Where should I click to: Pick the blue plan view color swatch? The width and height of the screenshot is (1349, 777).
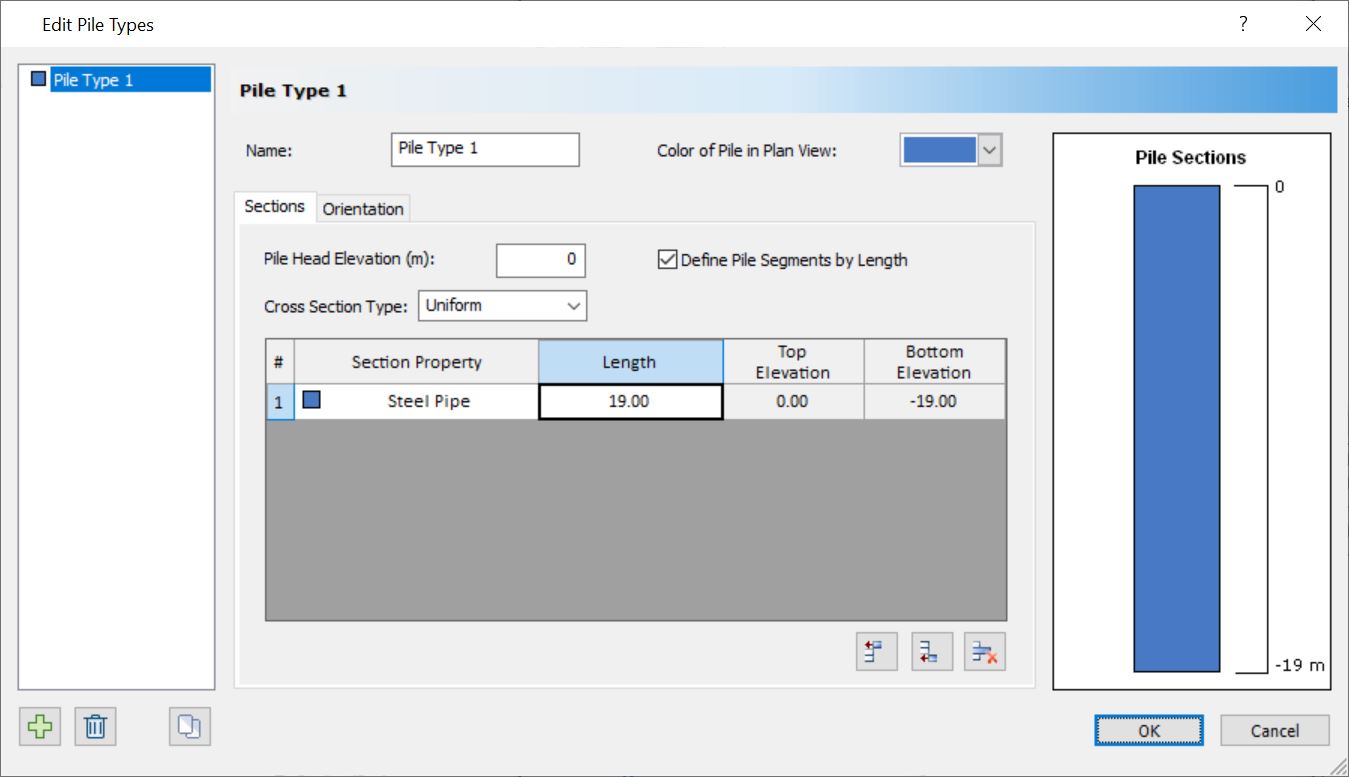tap(940, 148)
